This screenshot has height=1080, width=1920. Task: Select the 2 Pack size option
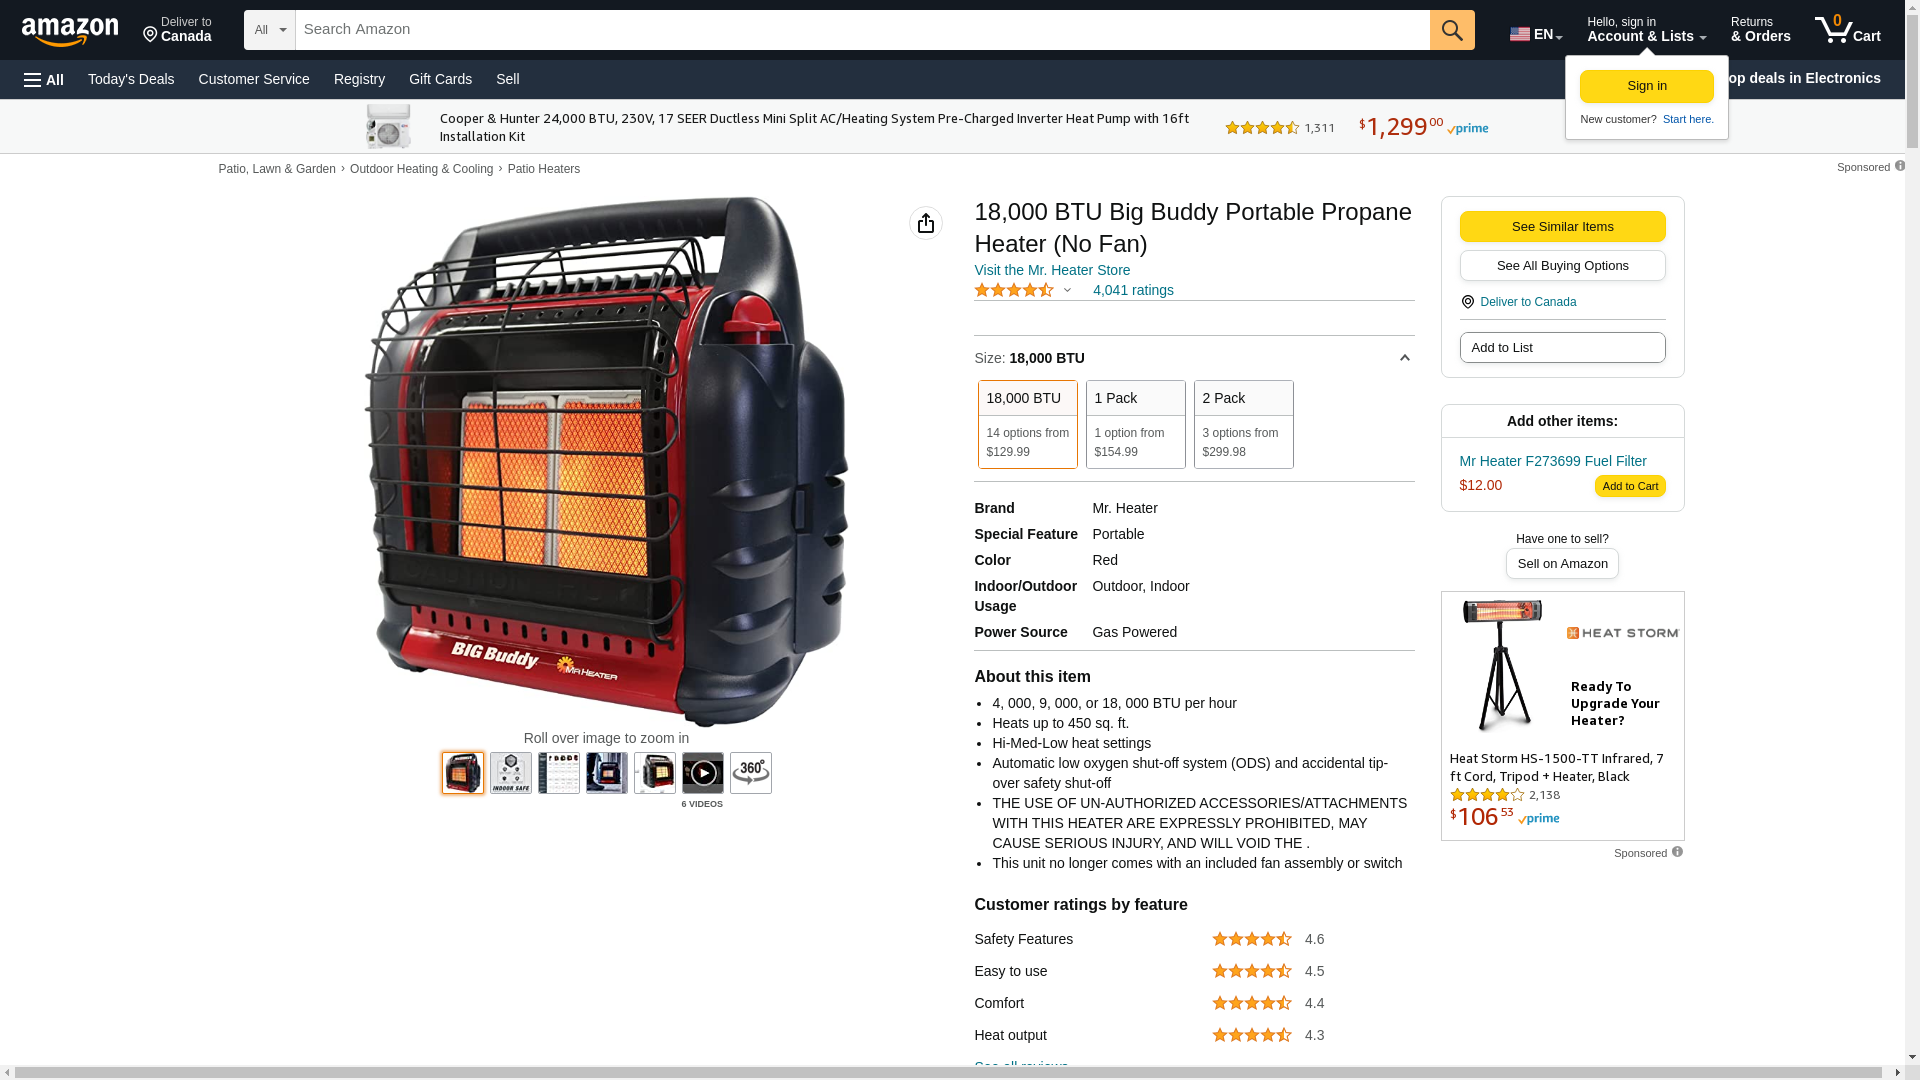(1244, 424)
